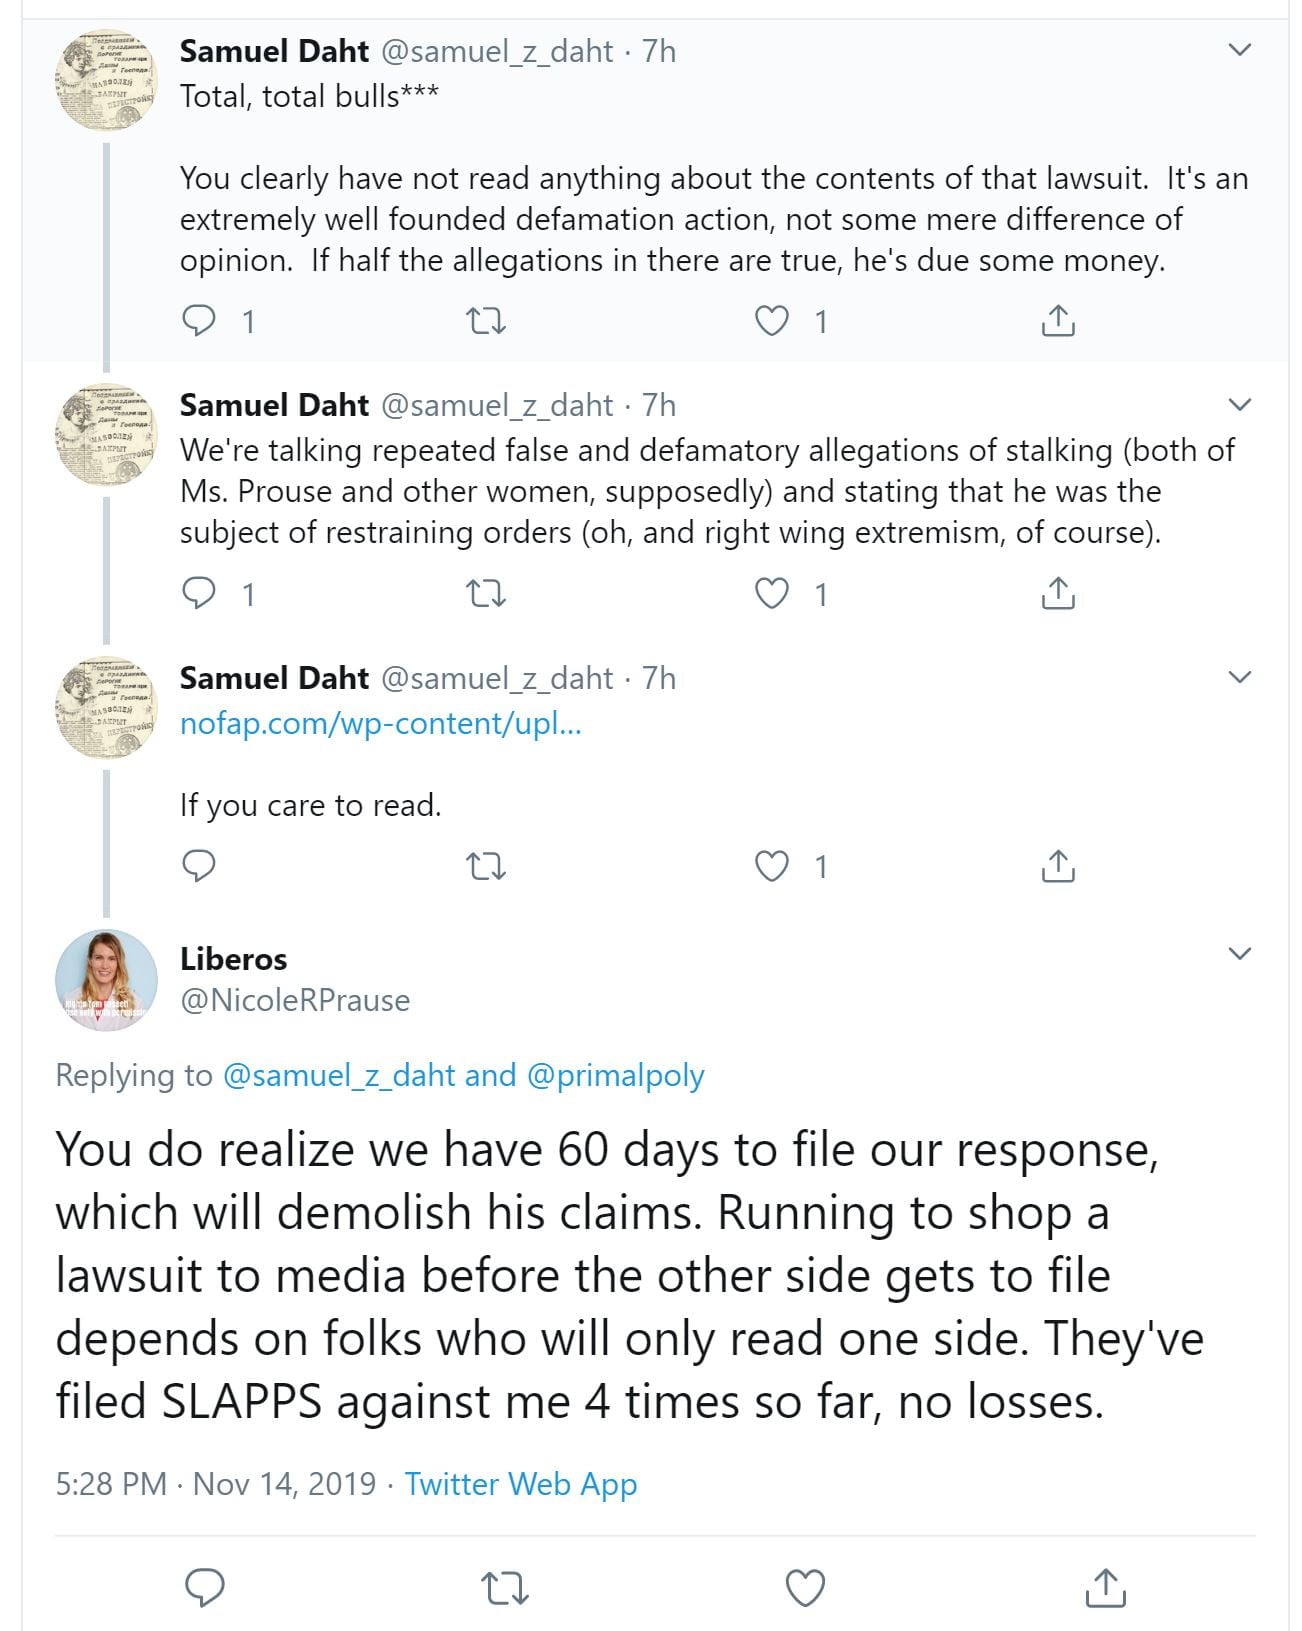The height and width of the screenshot is (1631, 1302).
Task: Reply to the 'Total, total bulls***' tweet
Action: pos(199,321)
